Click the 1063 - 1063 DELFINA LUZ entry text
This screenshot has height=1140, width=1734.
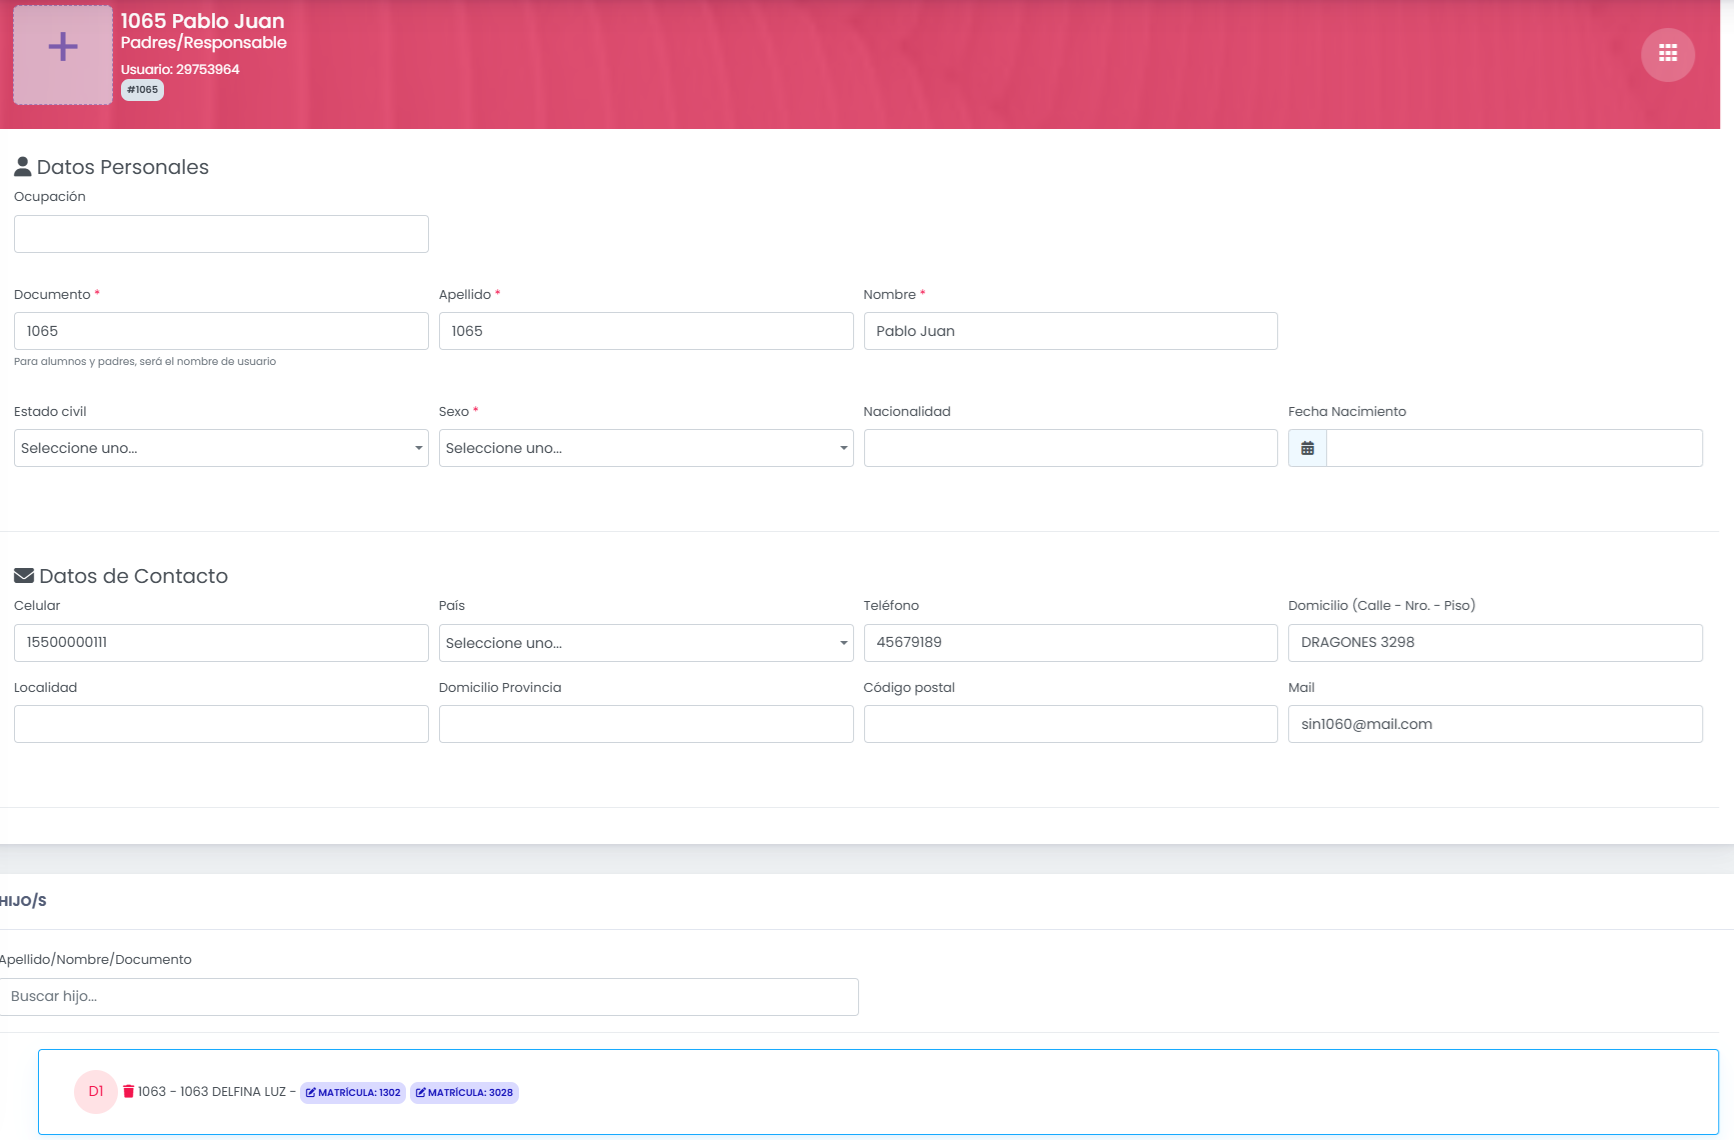212,1091
